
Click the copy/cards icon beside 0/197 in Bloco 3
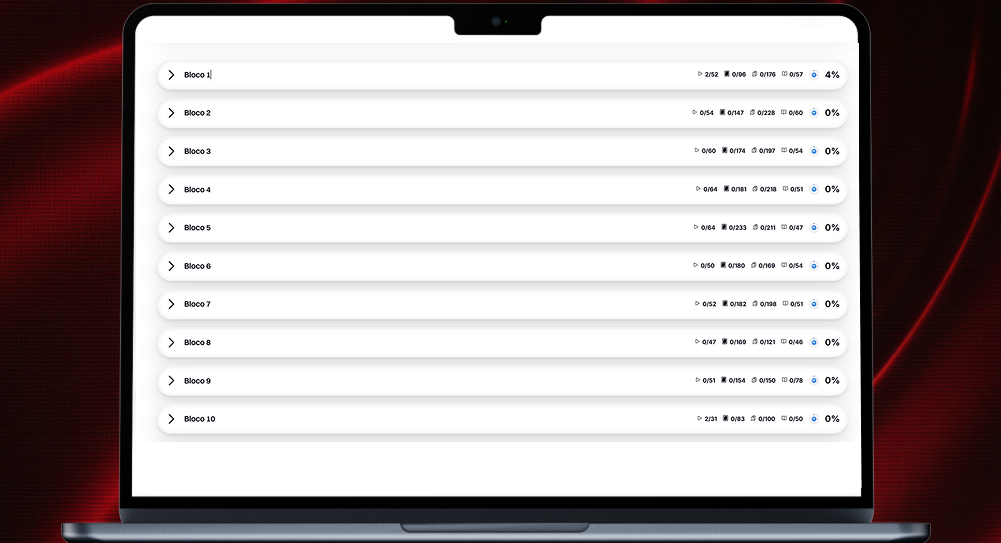click(x=754, y=151)
